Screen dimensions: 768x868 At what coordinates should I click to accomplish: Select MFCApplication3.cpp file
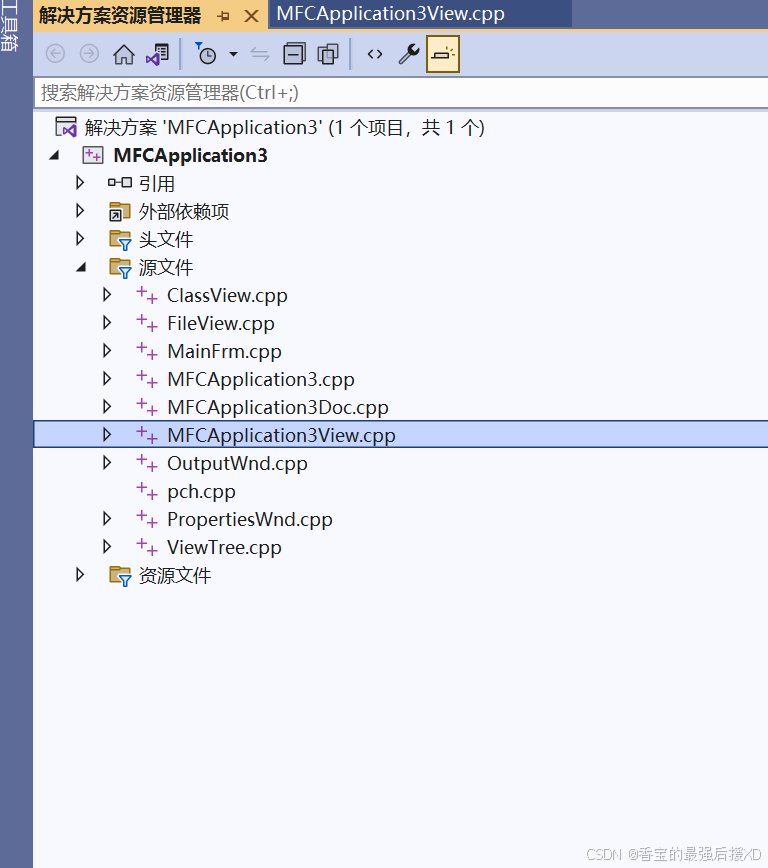coord(261,380)
